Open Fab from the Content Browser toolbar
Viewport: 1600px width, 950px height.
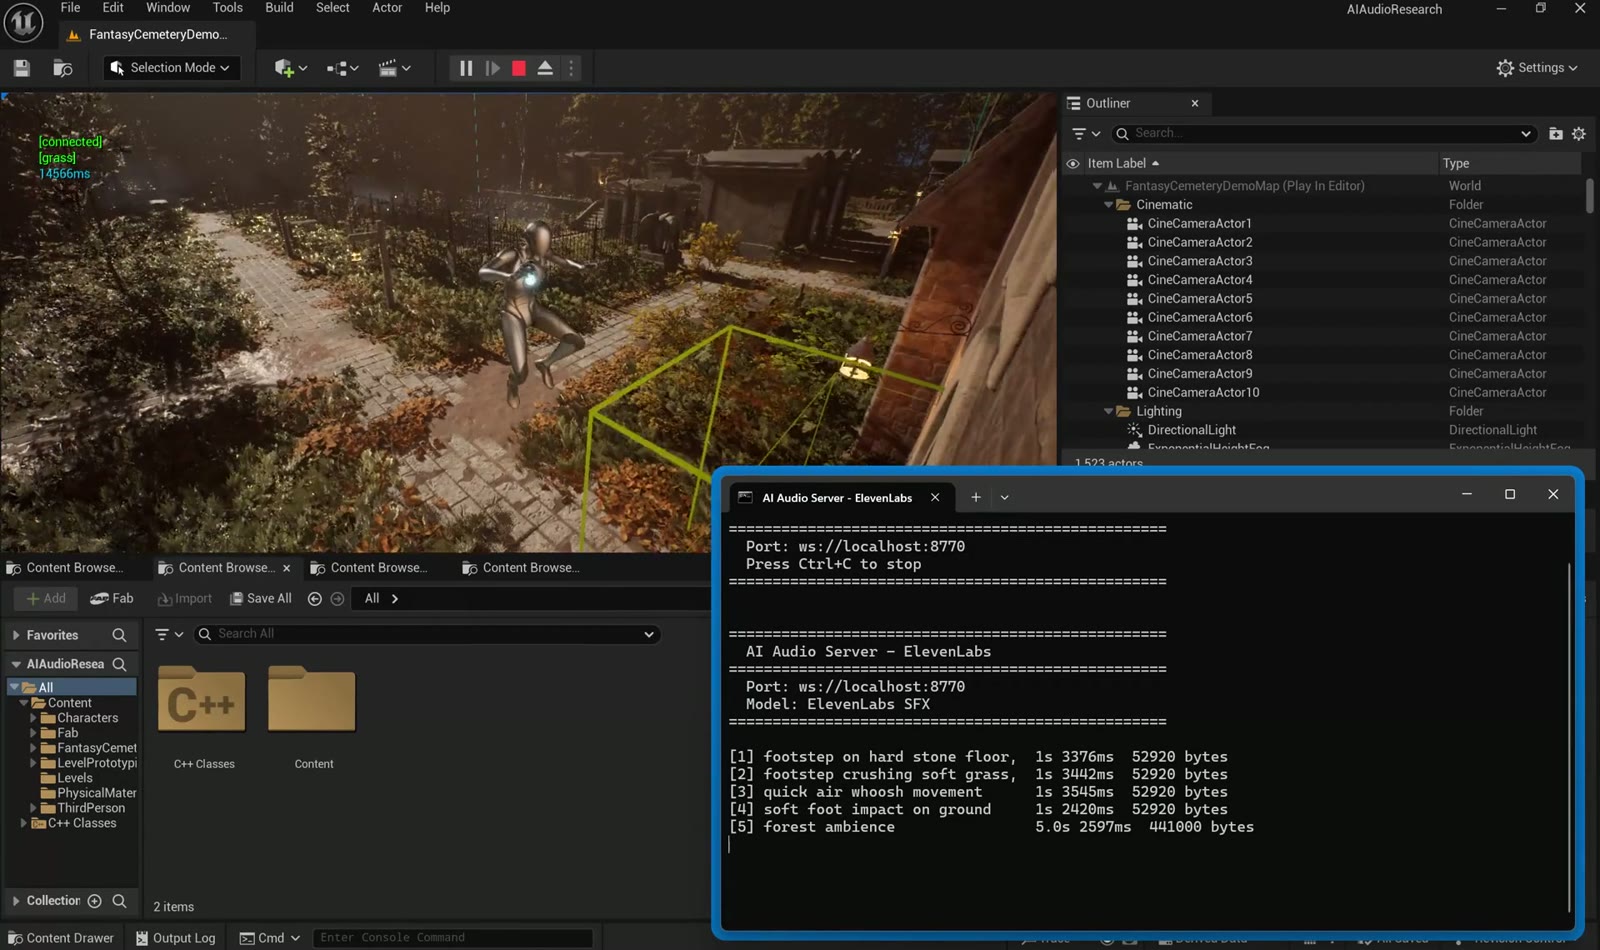point(112,598)
